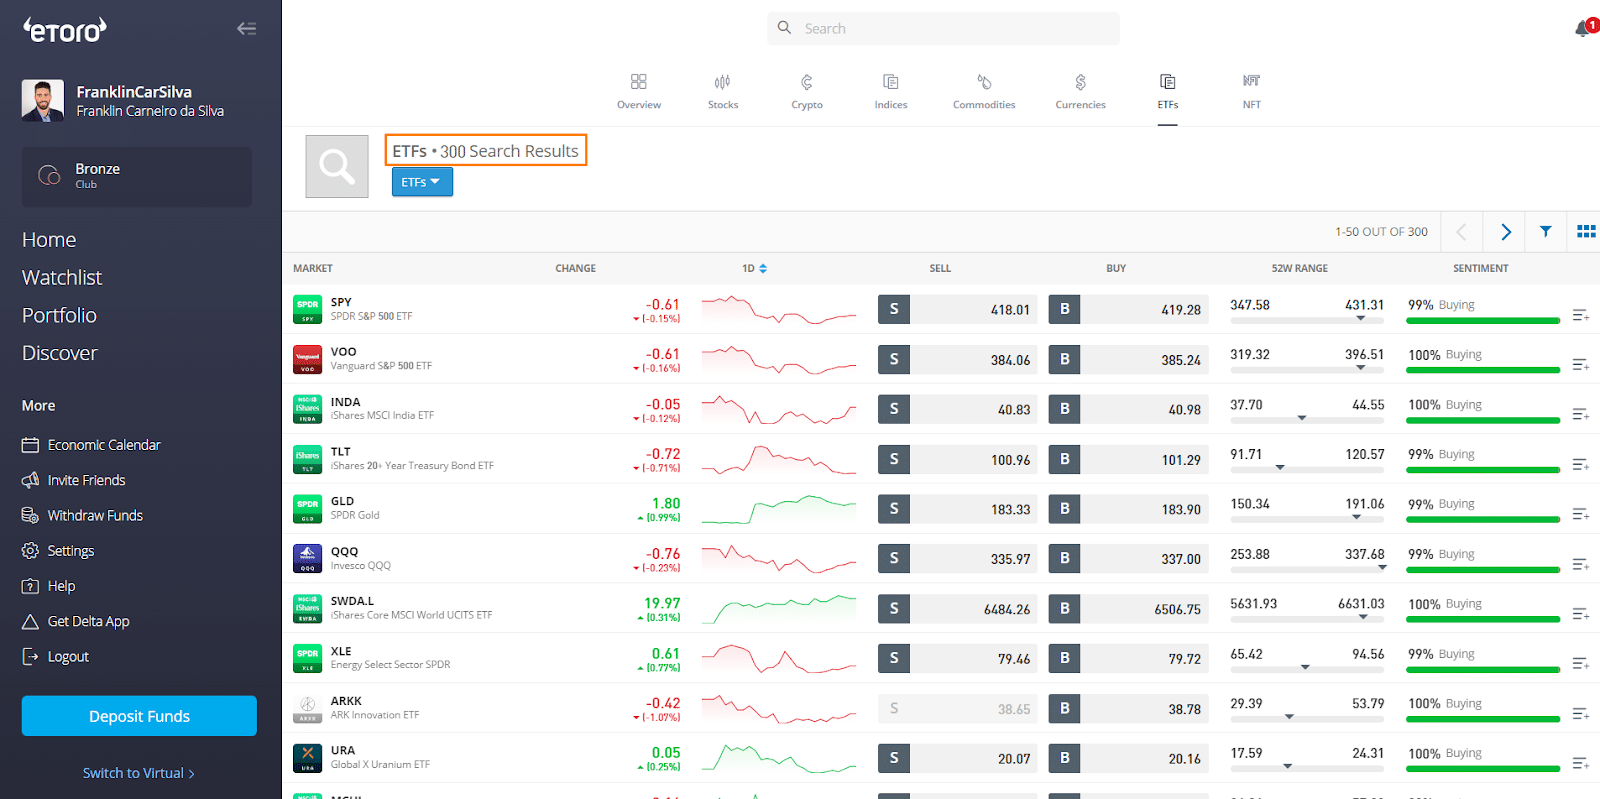Screen dimensions: 1600x799
Task: Open Get Delta App
Action: (76, 621)
